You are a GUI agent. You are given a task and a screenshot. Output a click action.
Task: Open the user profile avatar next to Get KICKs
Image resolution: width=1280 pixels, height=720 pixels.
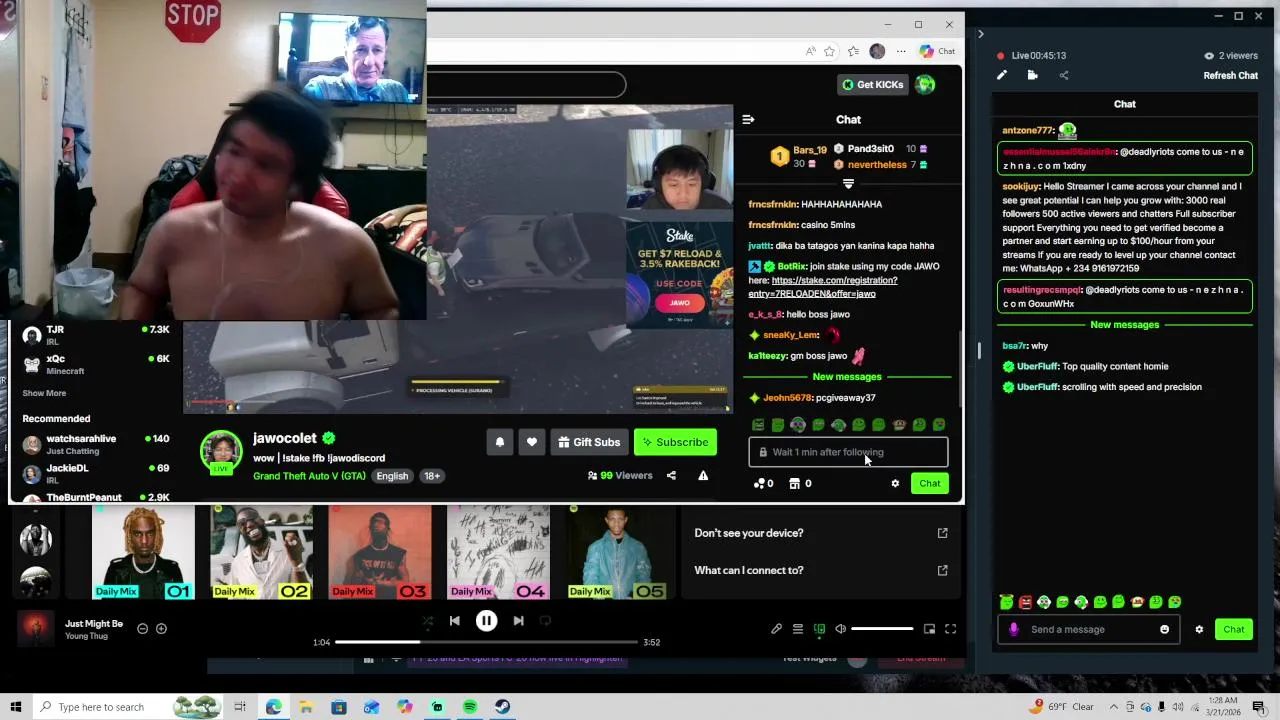pos(925,85)
